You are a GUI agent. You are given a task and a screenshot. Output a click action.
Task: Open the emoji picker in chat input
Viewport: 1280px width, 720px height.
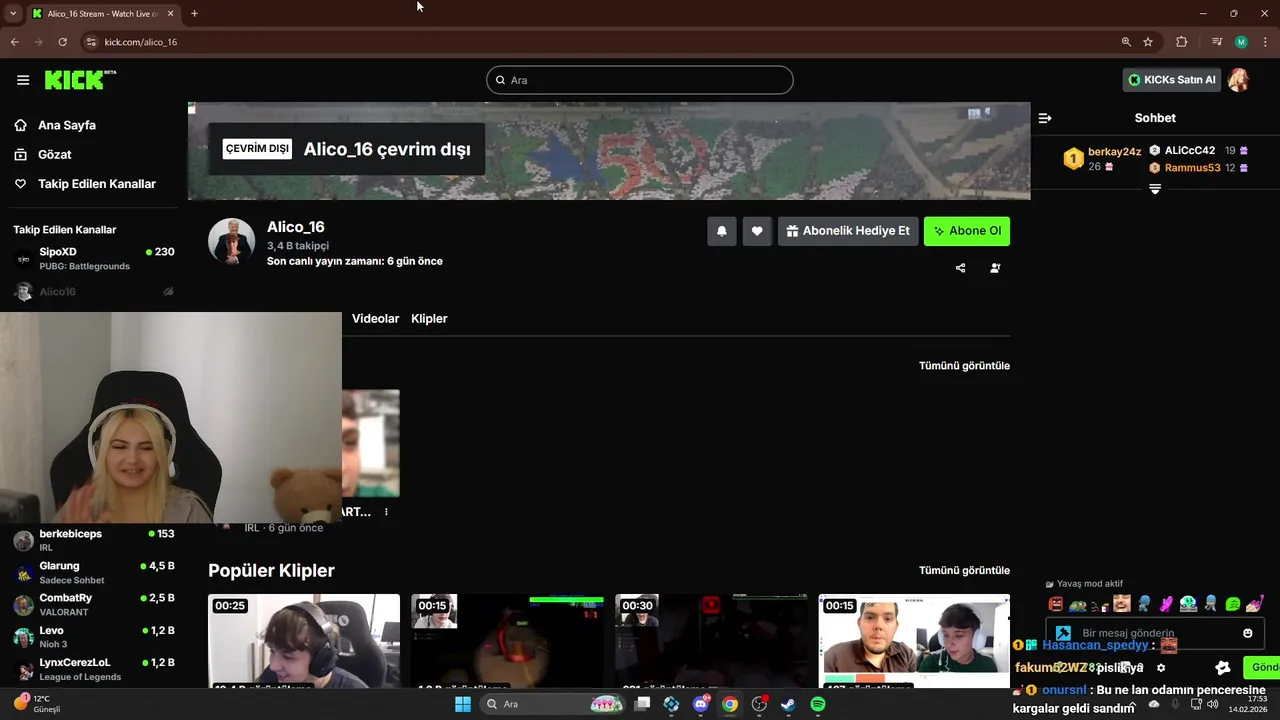click(1247, 633)
